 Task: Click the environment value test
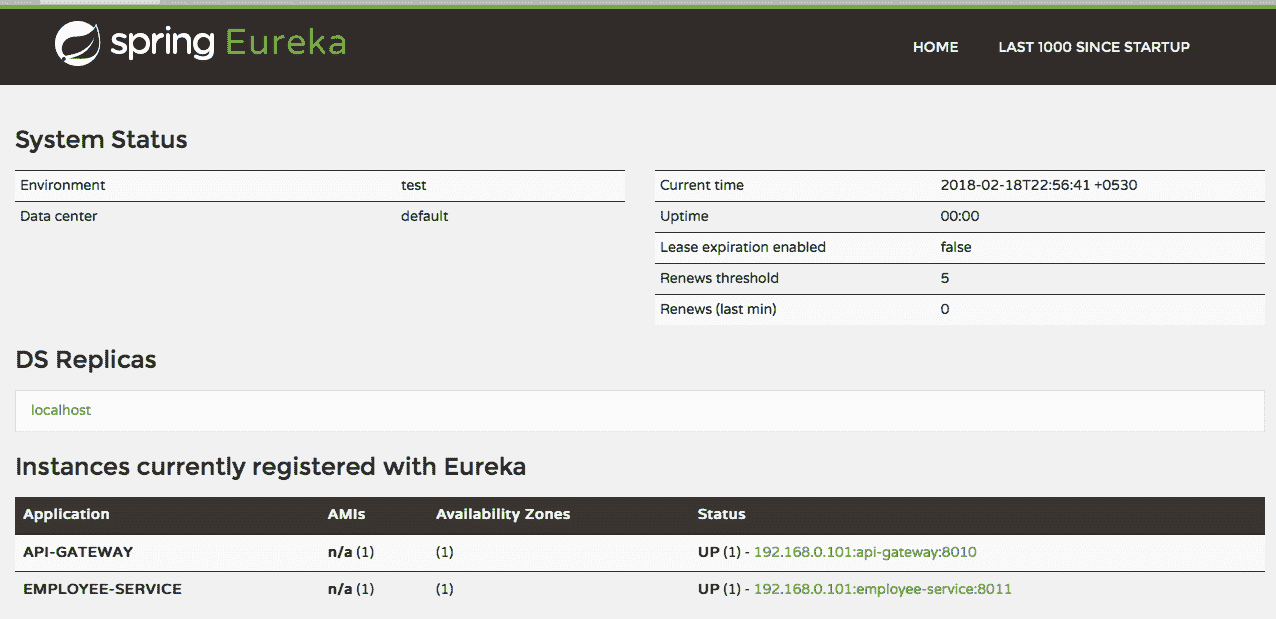(414, 185)
